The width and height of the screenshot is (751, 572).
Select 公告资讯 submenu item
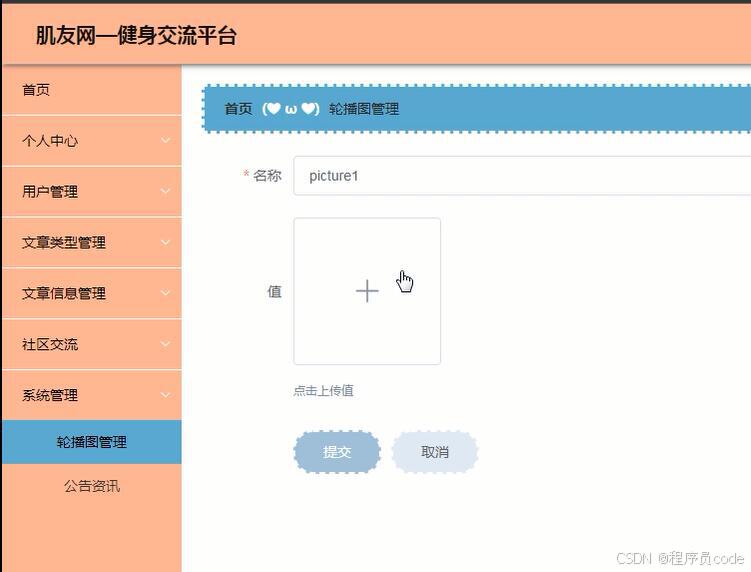tap(91, 486)
